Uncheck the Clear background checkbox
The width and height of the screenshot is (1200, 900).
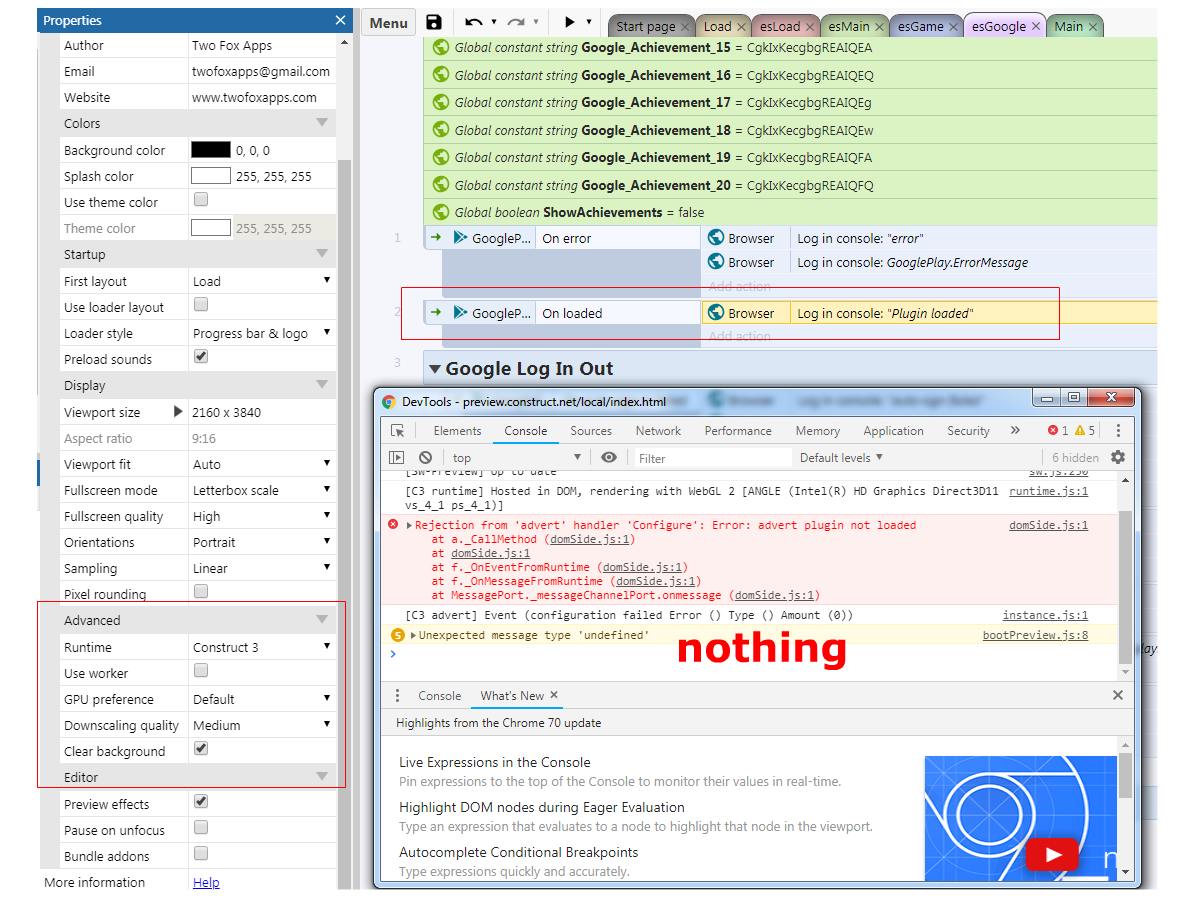200,749
